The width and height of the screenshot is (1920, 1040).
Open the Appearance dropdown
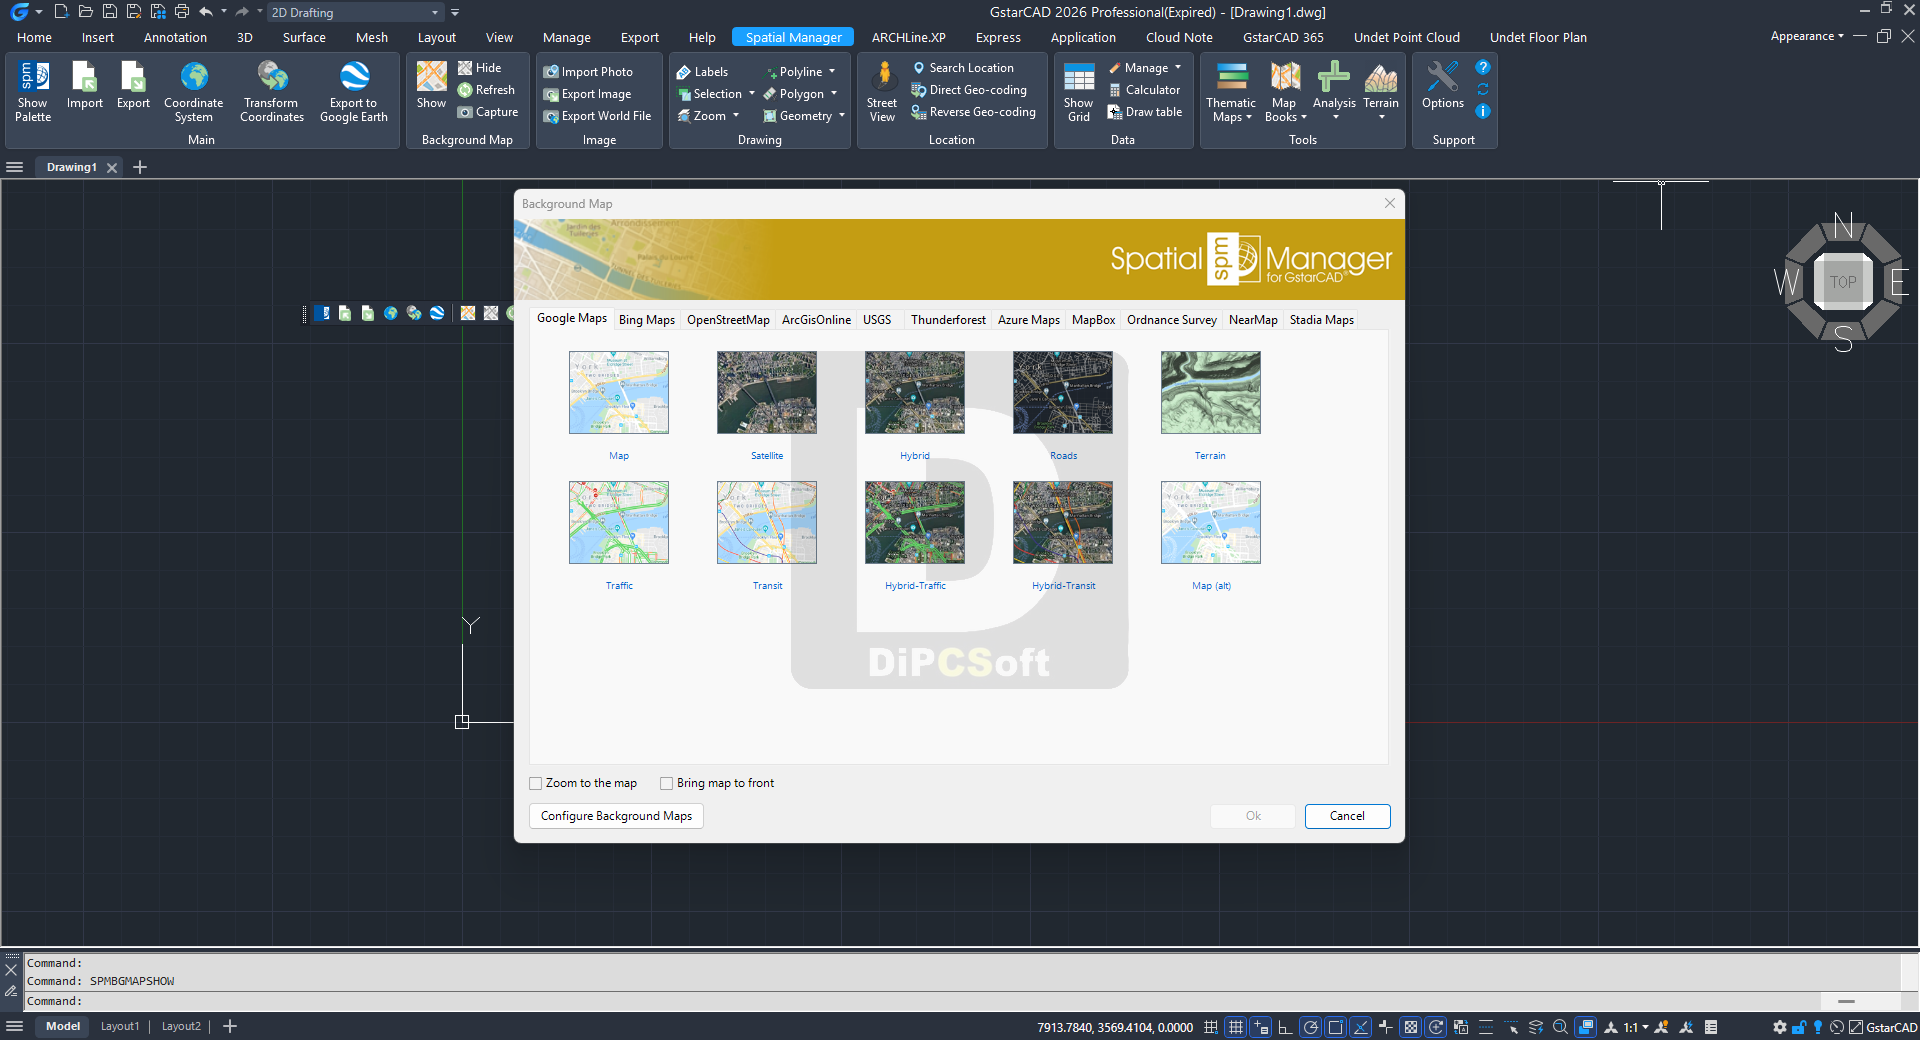click(1807, 36)
